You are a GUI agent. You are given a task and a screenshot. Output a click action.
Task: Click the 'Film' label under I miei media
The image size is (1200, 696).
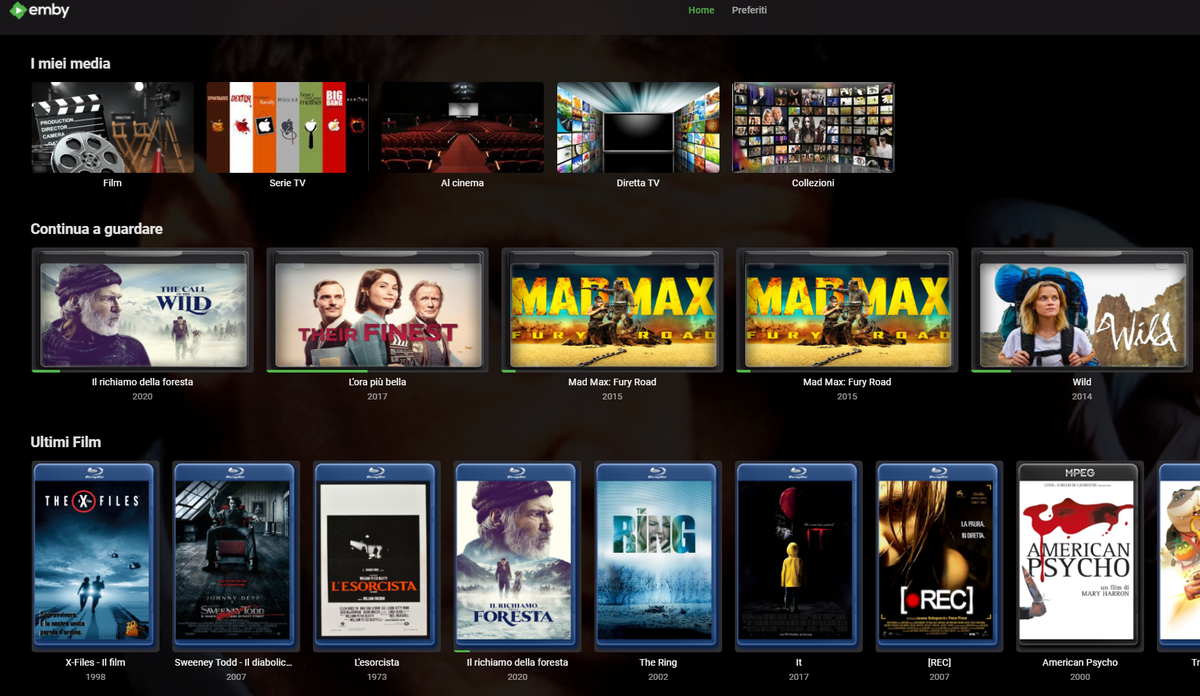(112, 183)
